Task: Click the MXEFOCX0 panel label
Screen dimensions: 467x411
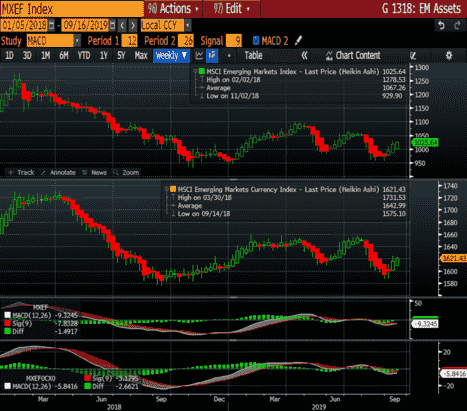Action: [x=41, y=378]
